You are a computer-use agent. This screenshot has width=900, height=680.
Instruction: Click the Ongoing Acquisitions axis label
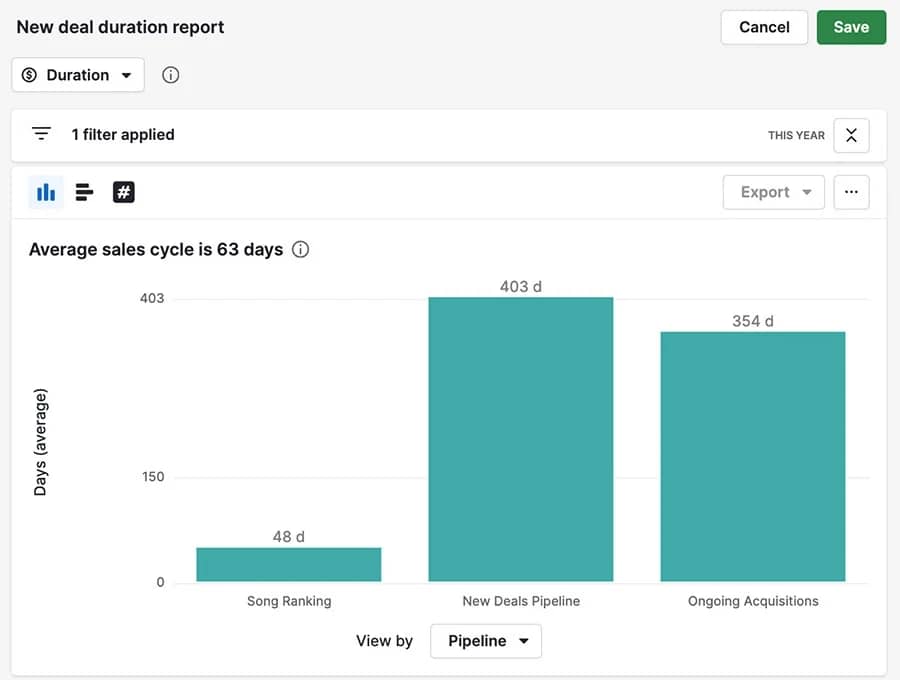coord(752,601)
